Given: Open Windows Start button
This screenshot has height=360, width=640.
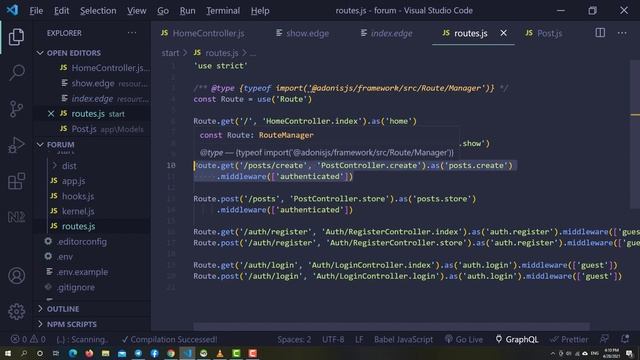Looking at the screenshot, I should (8, 353).
